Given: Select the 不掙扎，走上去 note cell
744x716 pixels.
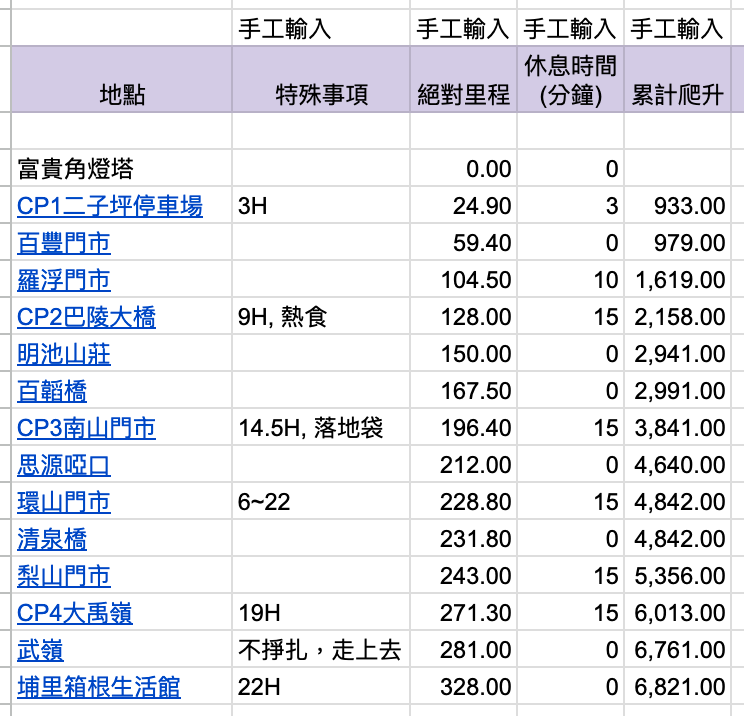Looking at the screenshot, I should tap(321, 649).
